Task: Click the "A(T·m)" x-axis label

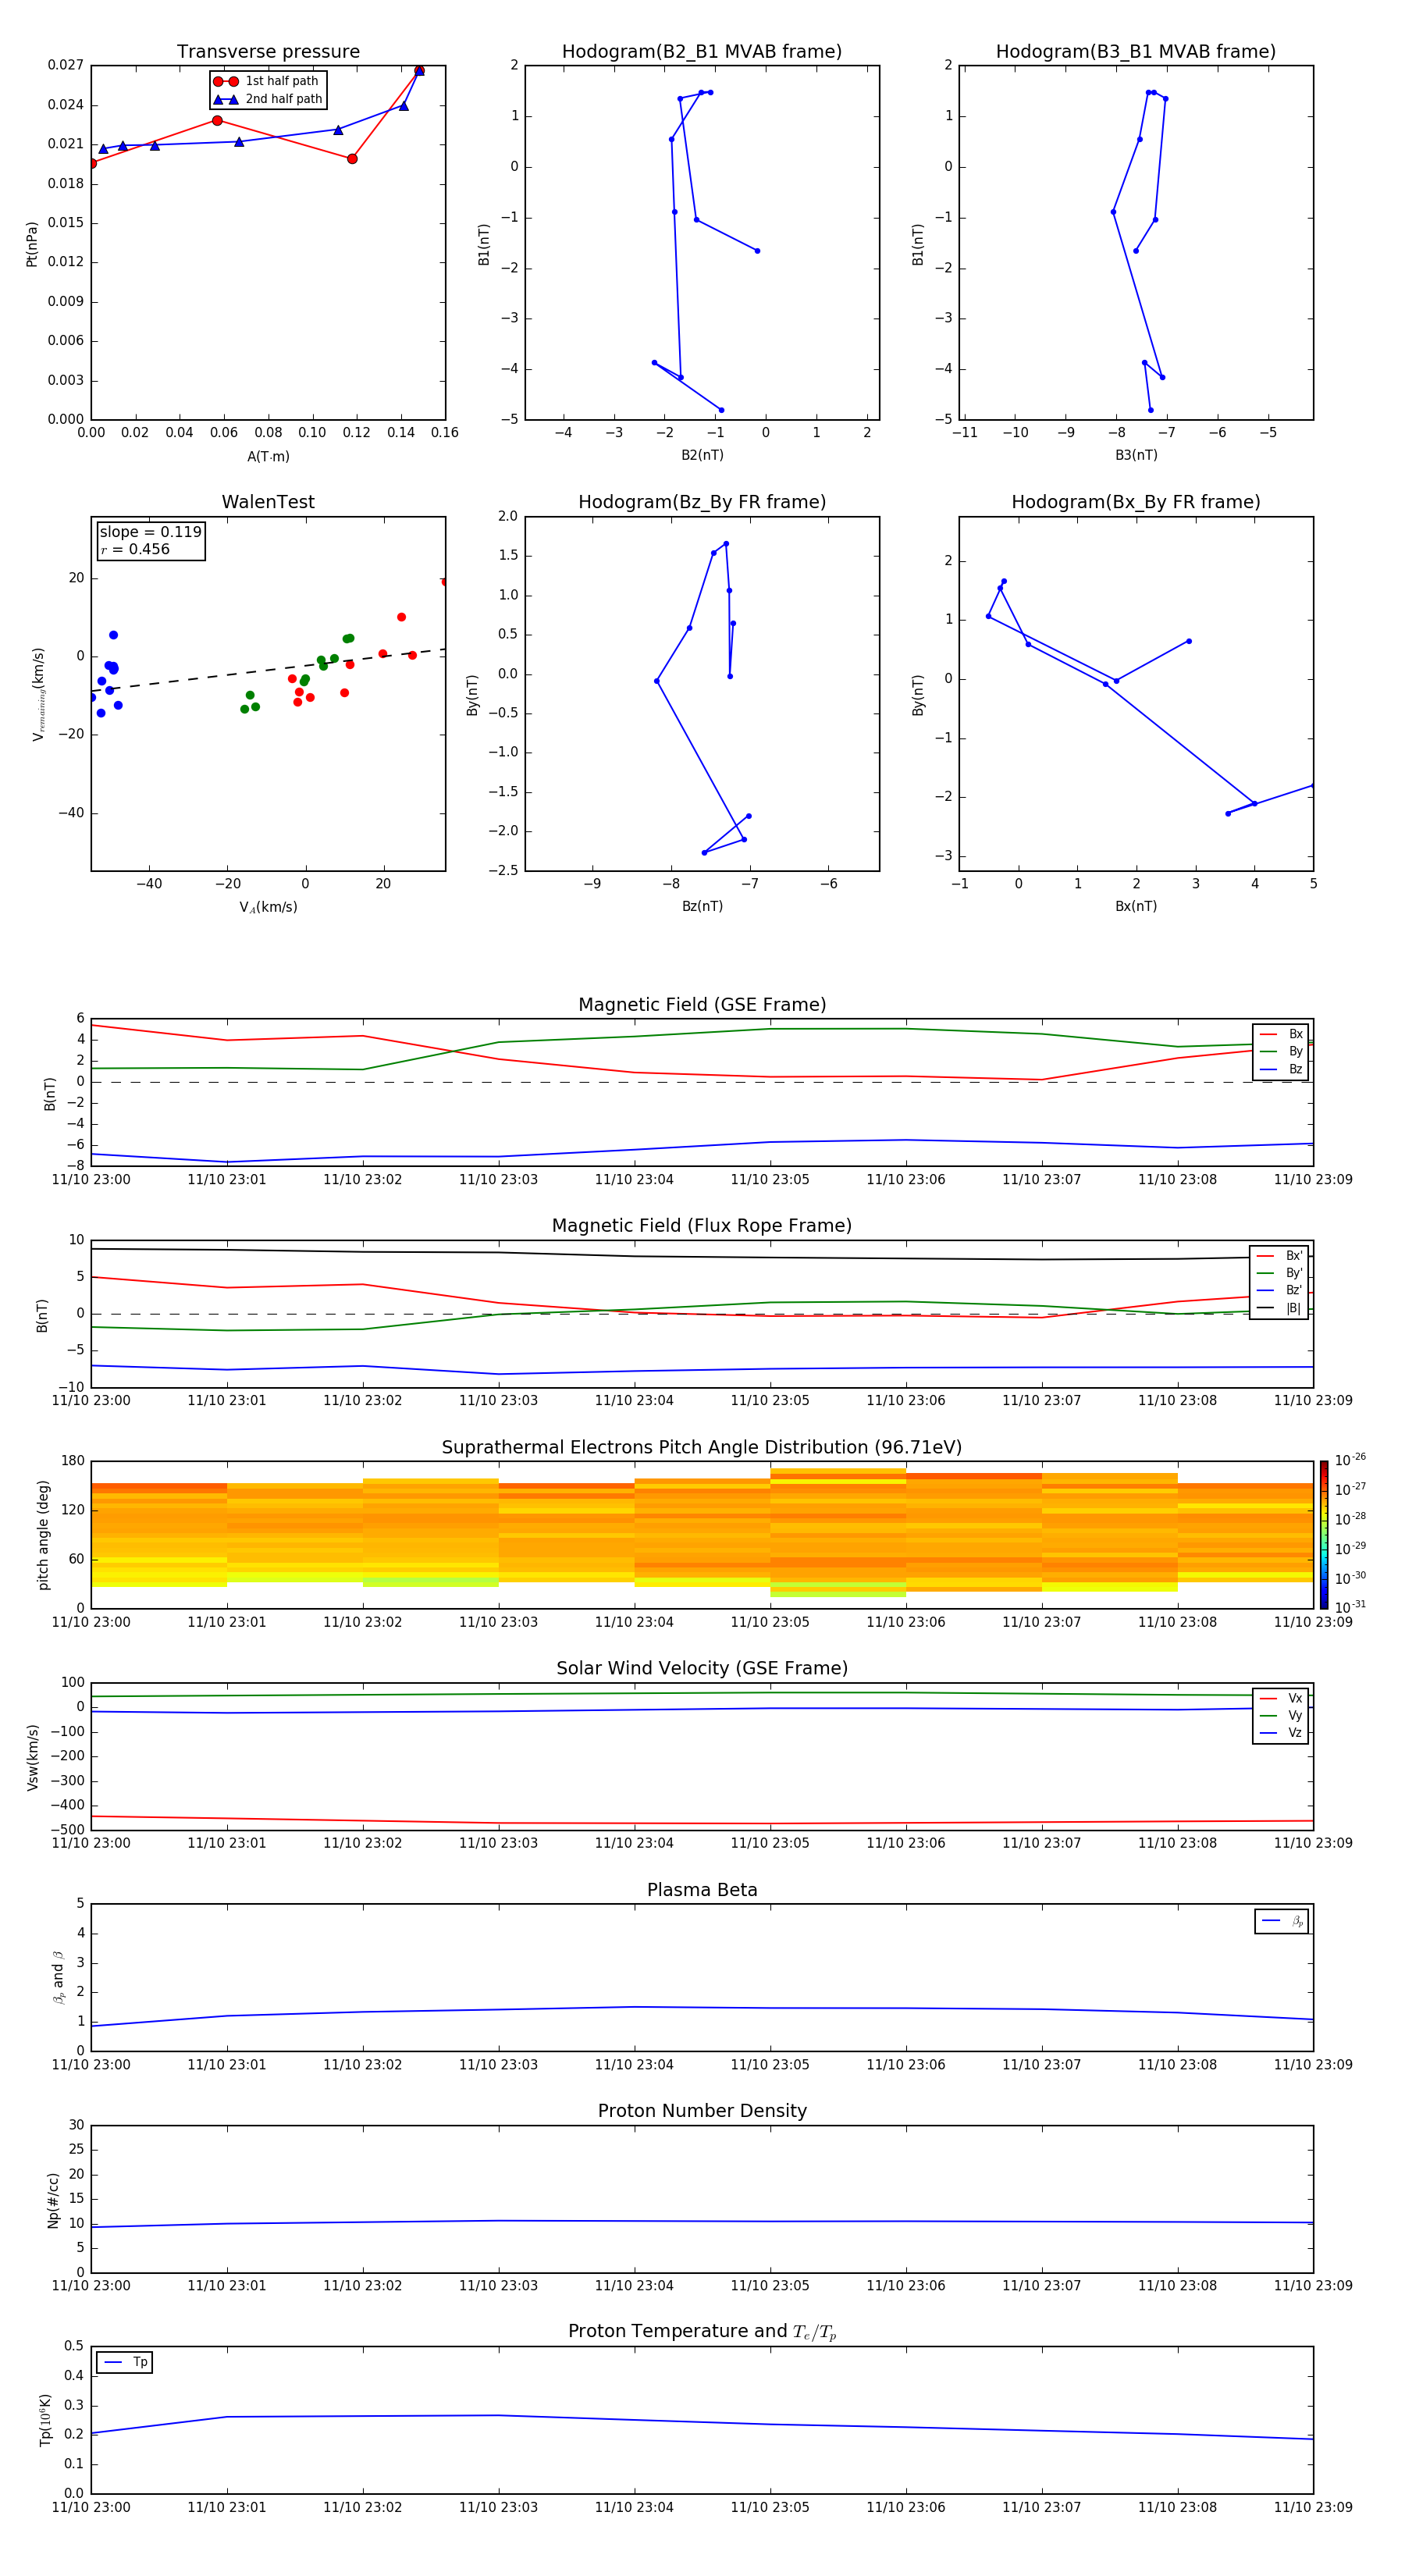Action: [x=268, y=457]
